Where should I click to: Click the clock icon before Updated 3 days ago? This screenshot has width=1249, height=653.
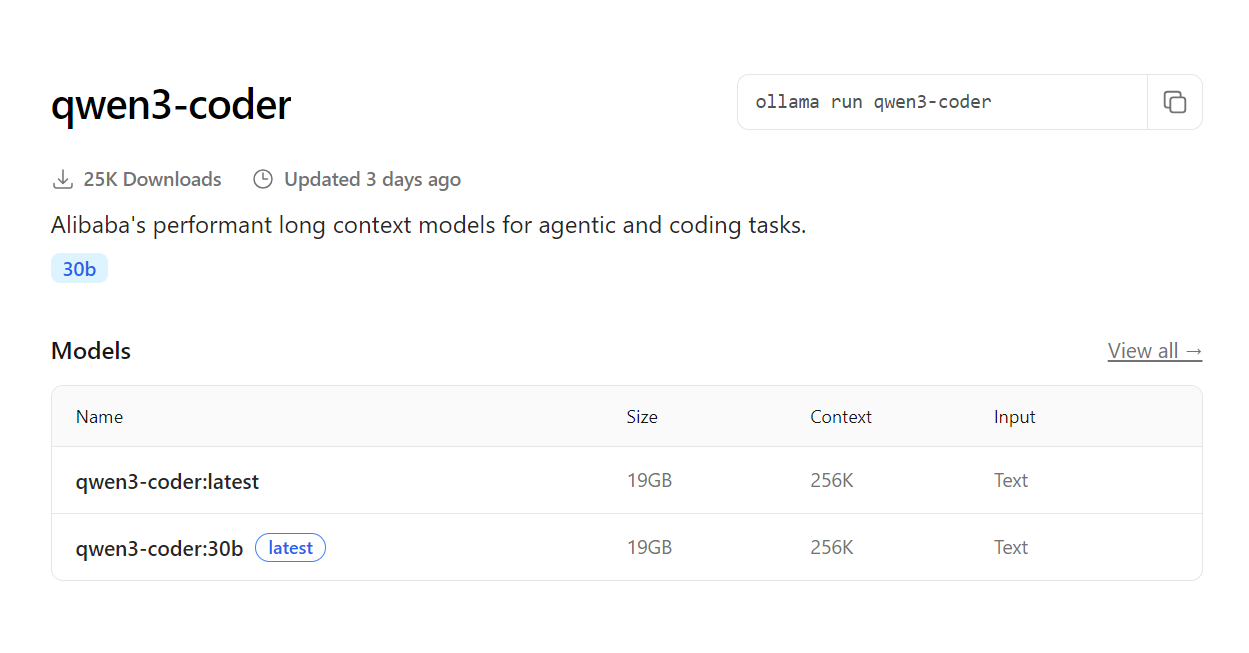(262, 178)
